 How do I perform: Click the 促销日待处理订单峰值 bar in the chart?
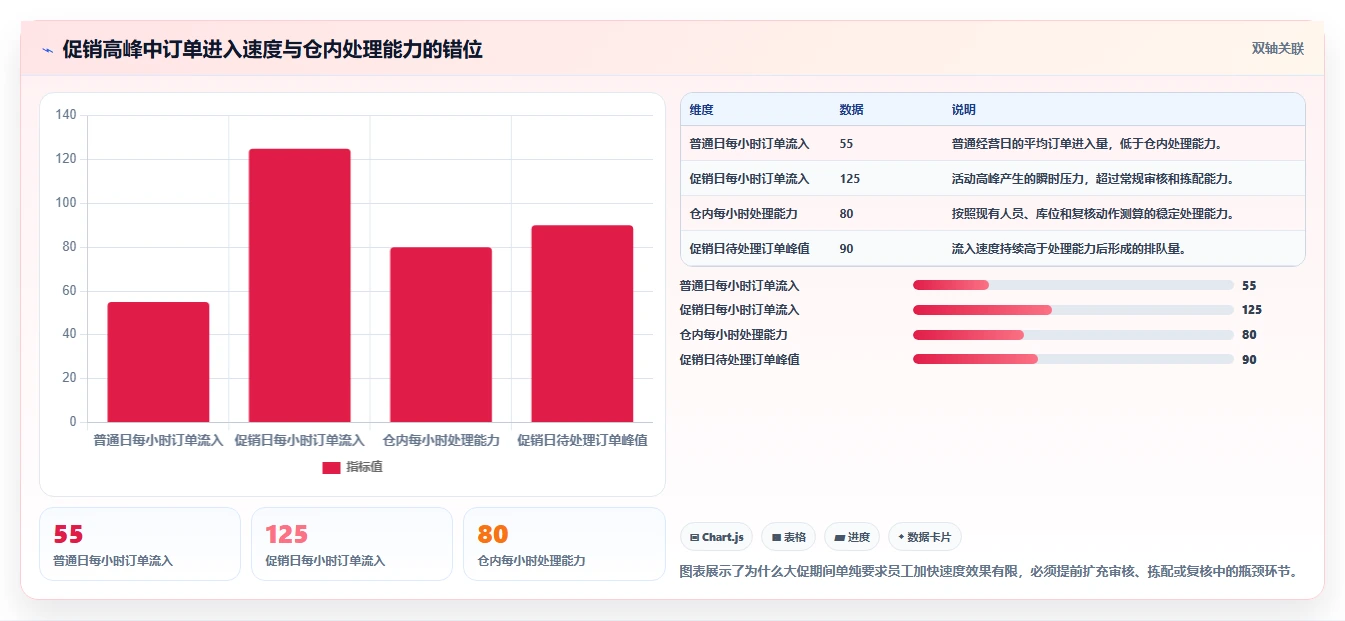(582, 323)
